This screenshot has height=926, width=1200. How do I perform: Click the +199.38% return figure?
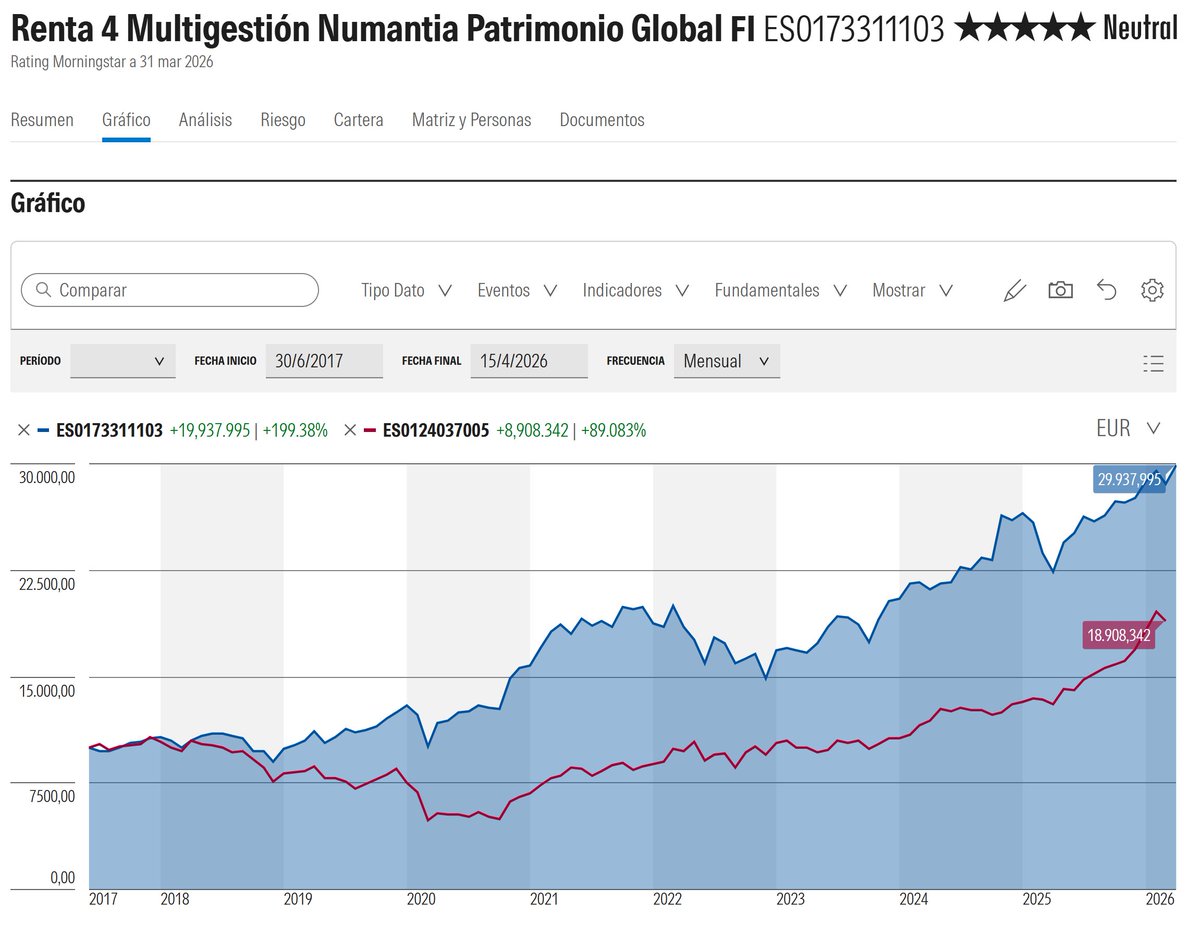tap(295, 431)
